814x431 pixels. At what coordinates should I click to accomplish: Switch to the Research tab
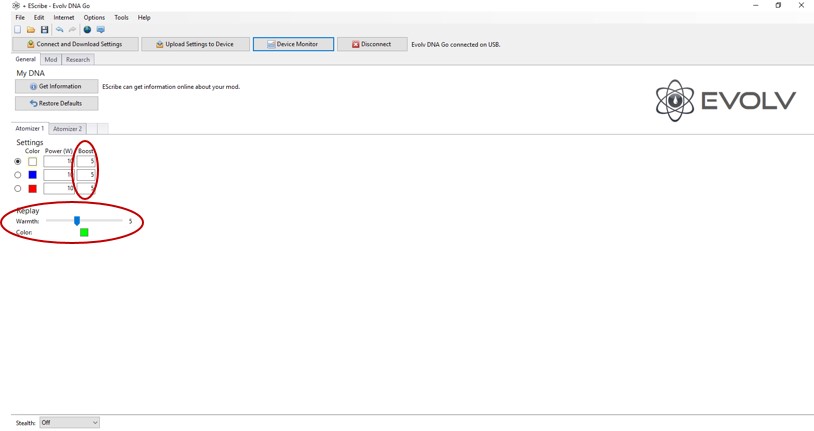78,60
